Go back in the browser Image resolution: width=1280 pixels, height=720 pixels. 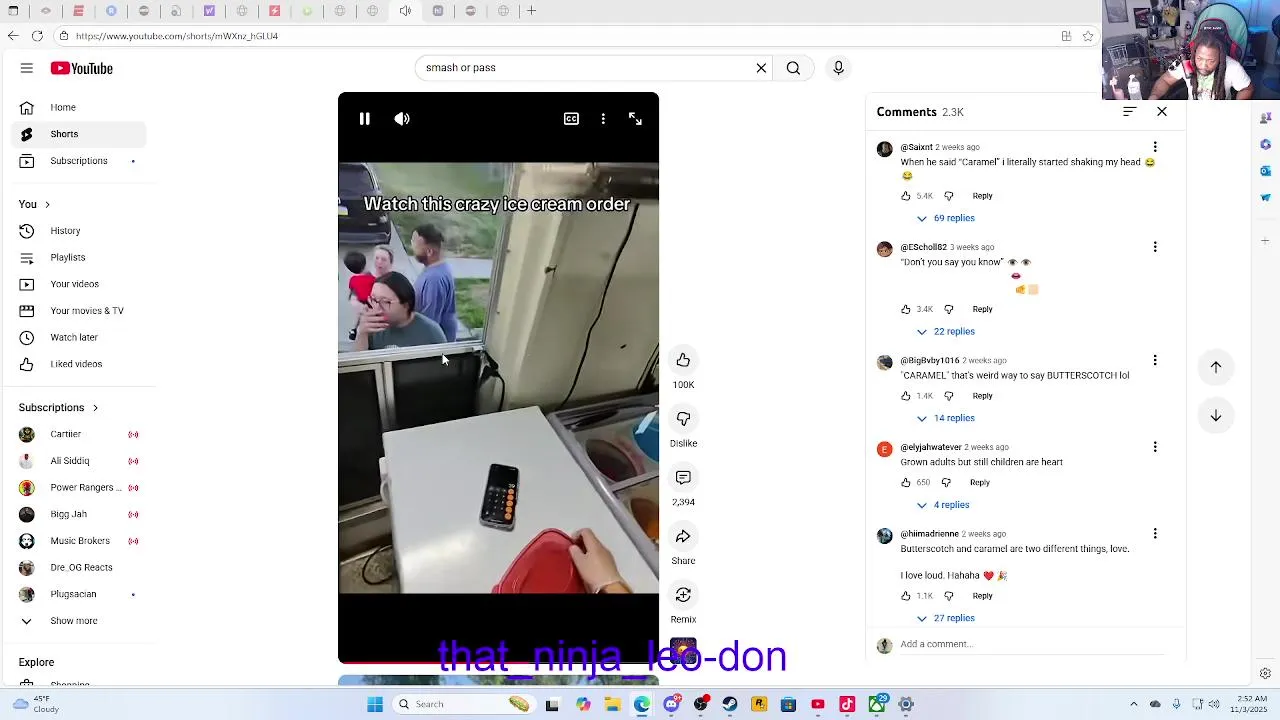pos(13,36)
